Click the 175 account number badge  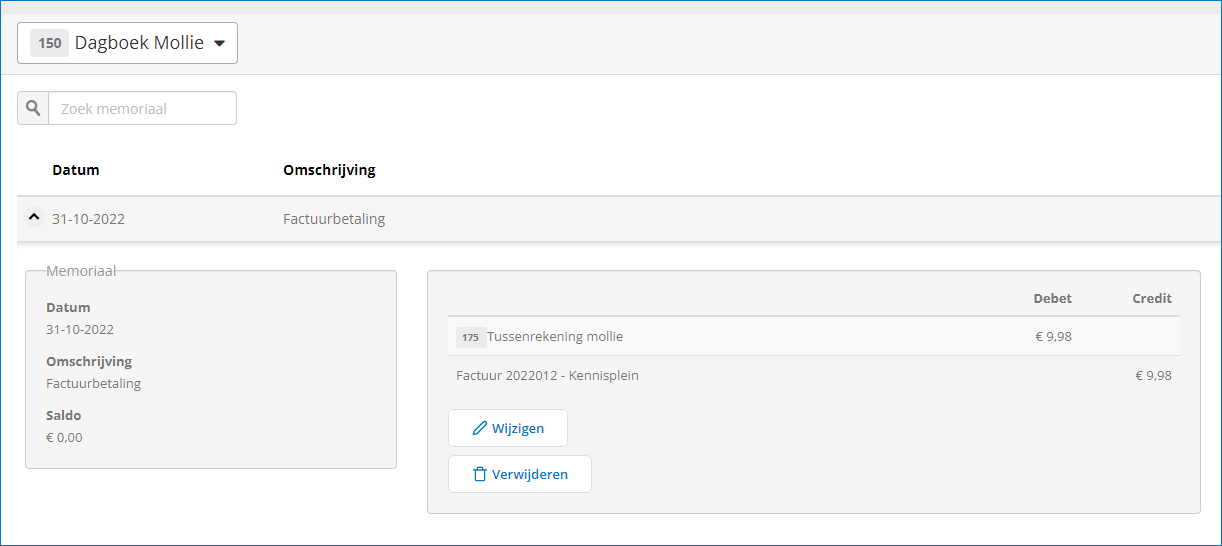470,337
